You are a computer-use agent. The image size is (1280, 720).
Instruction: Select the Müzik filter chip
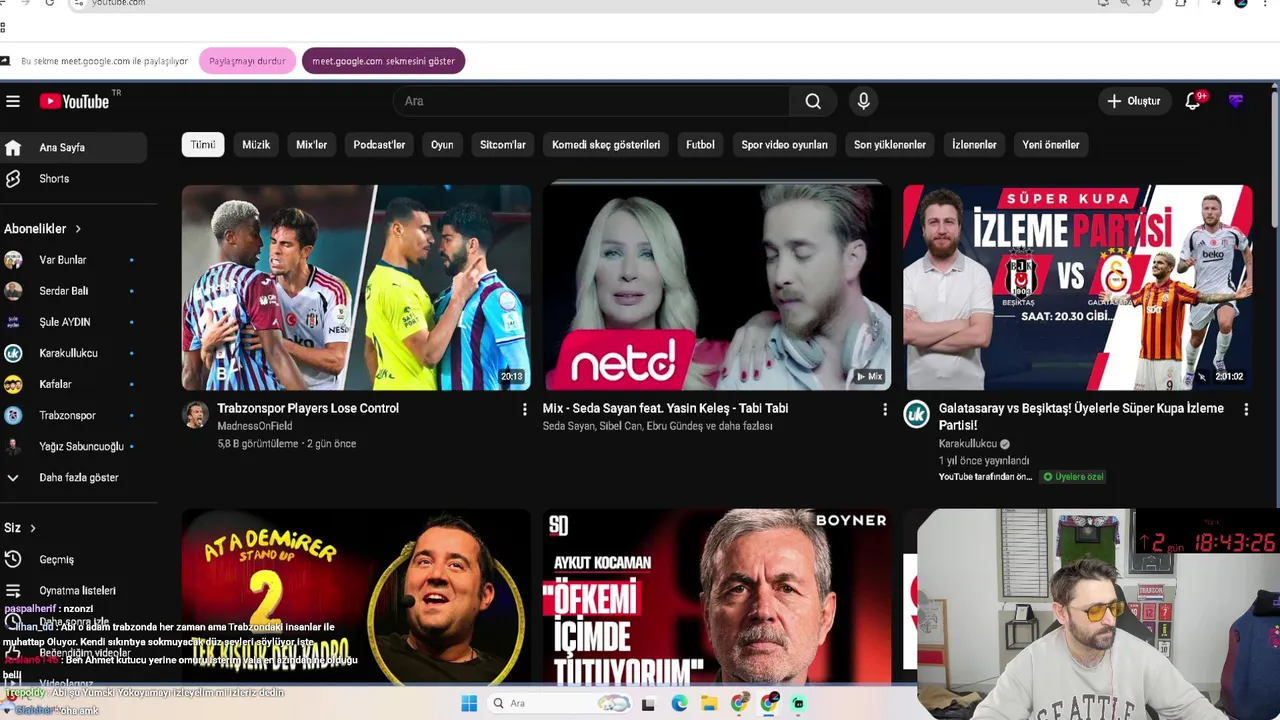[x=256, y=145]
